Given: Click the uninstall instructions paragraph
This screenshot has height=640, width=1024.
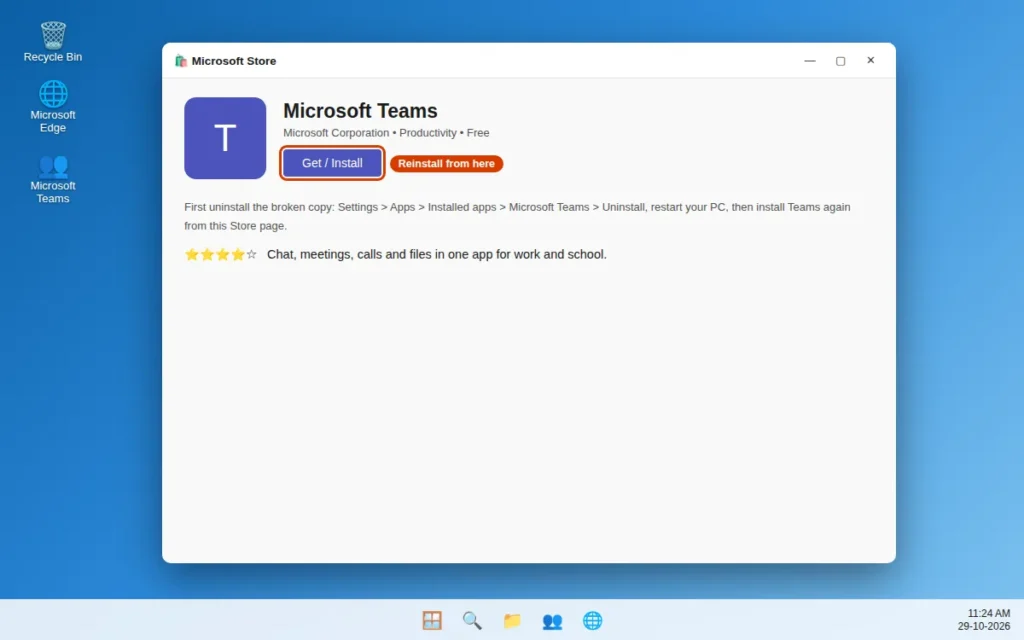Looking at the screenshot, I should tap(517, 216).
